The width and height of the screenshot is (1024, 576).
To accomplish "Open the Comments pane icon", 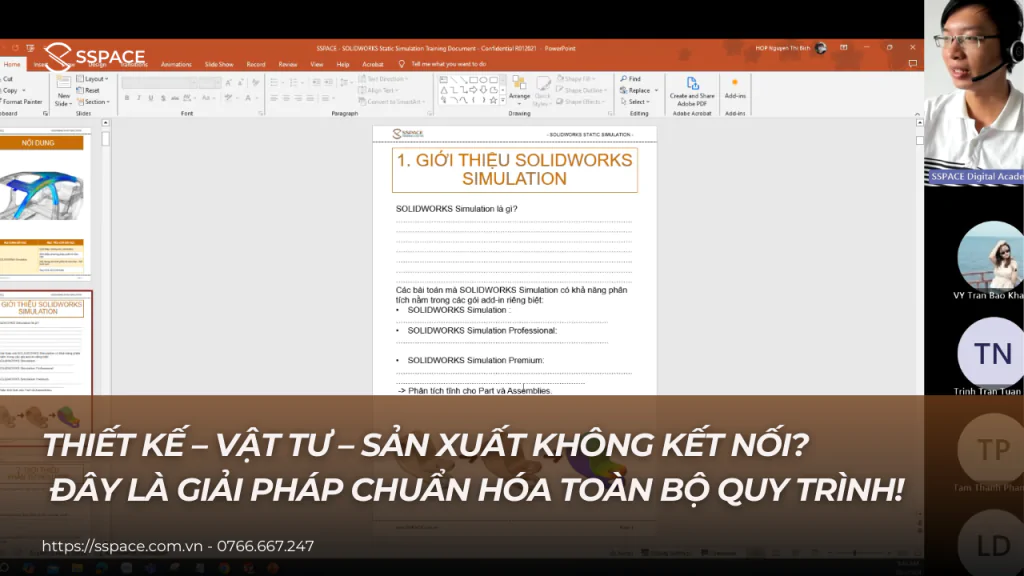I will point(912,64).
